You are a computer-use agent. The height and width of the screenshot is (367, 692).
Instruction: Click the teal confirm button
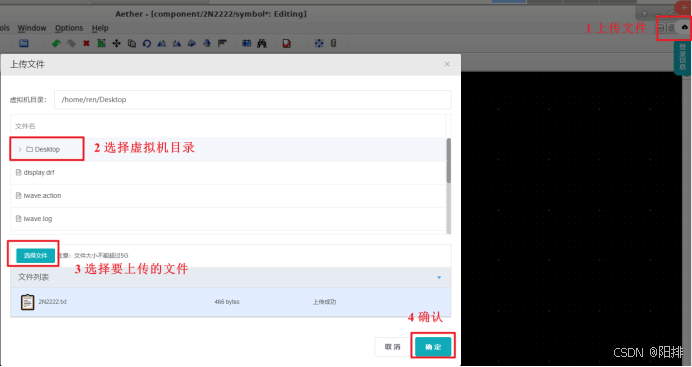tap(433, 347)
